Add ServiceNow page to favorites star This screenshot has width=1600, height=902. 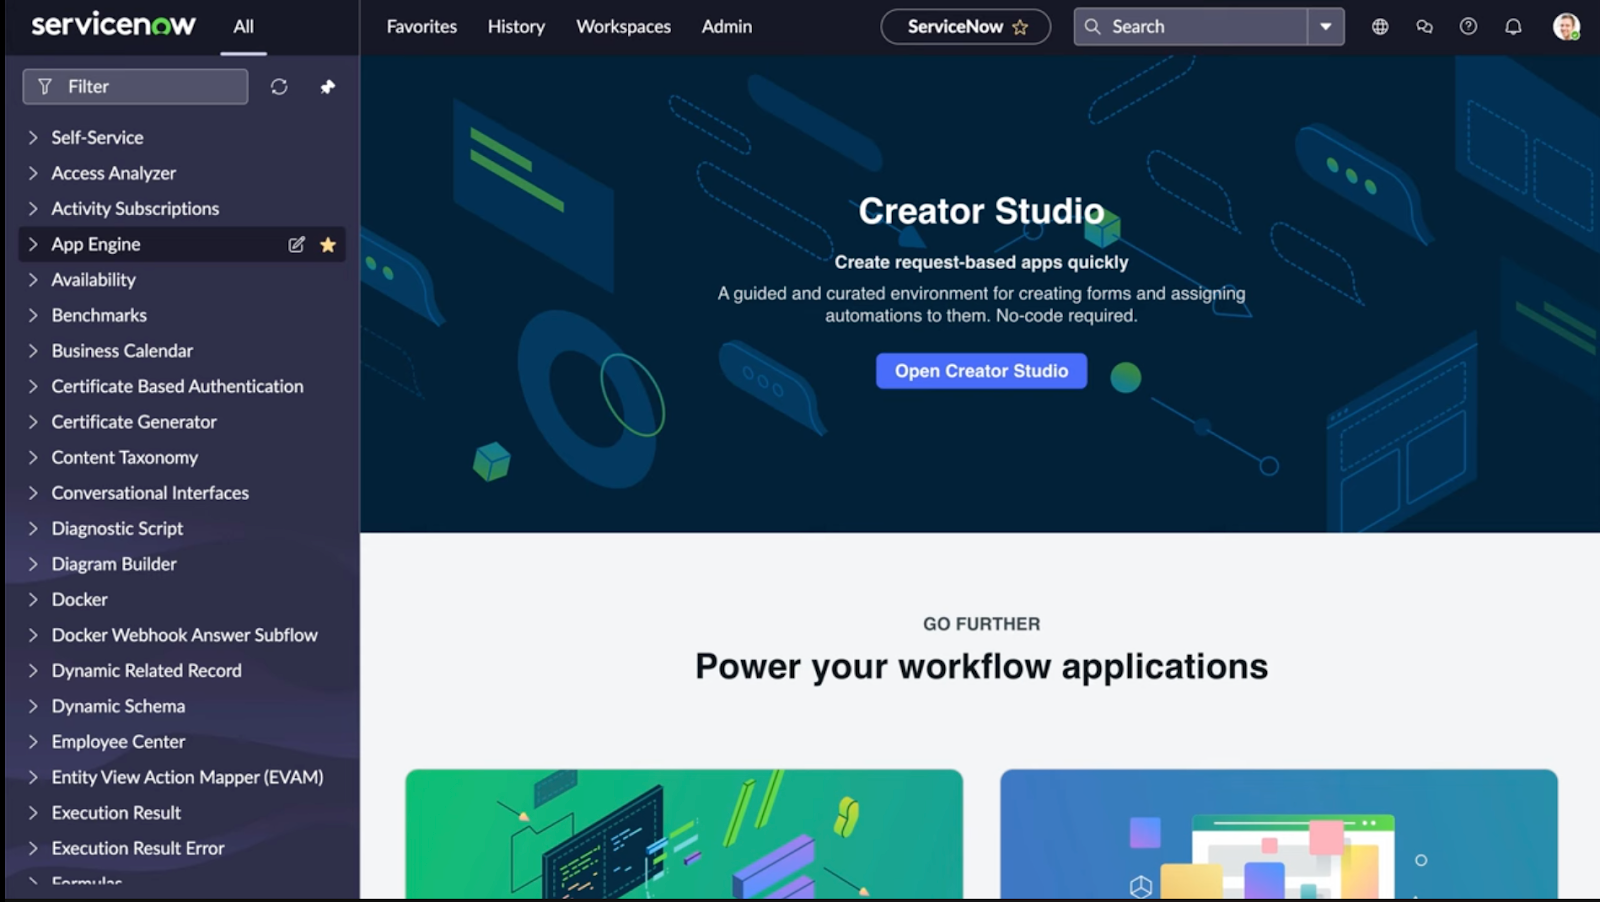click(1020, 27)
